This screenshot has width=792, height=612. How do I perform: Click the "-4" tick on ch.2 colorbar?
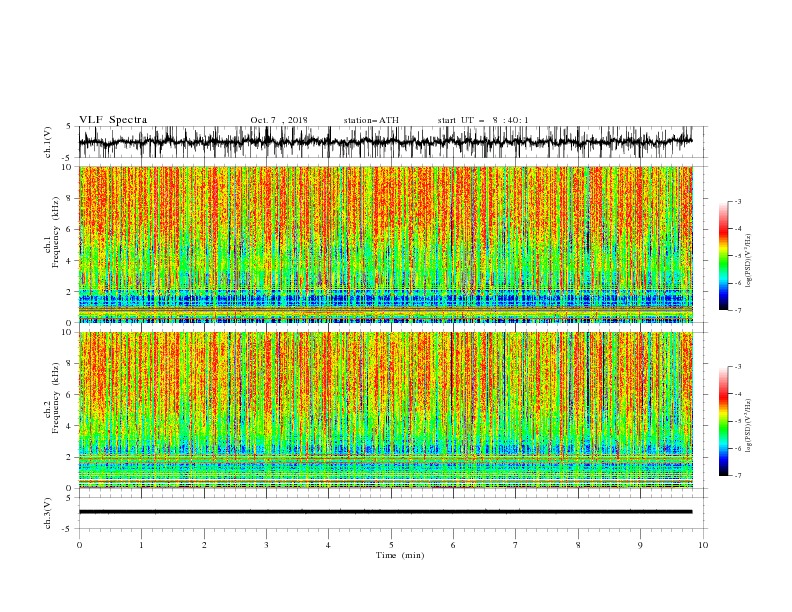[737, 394]
